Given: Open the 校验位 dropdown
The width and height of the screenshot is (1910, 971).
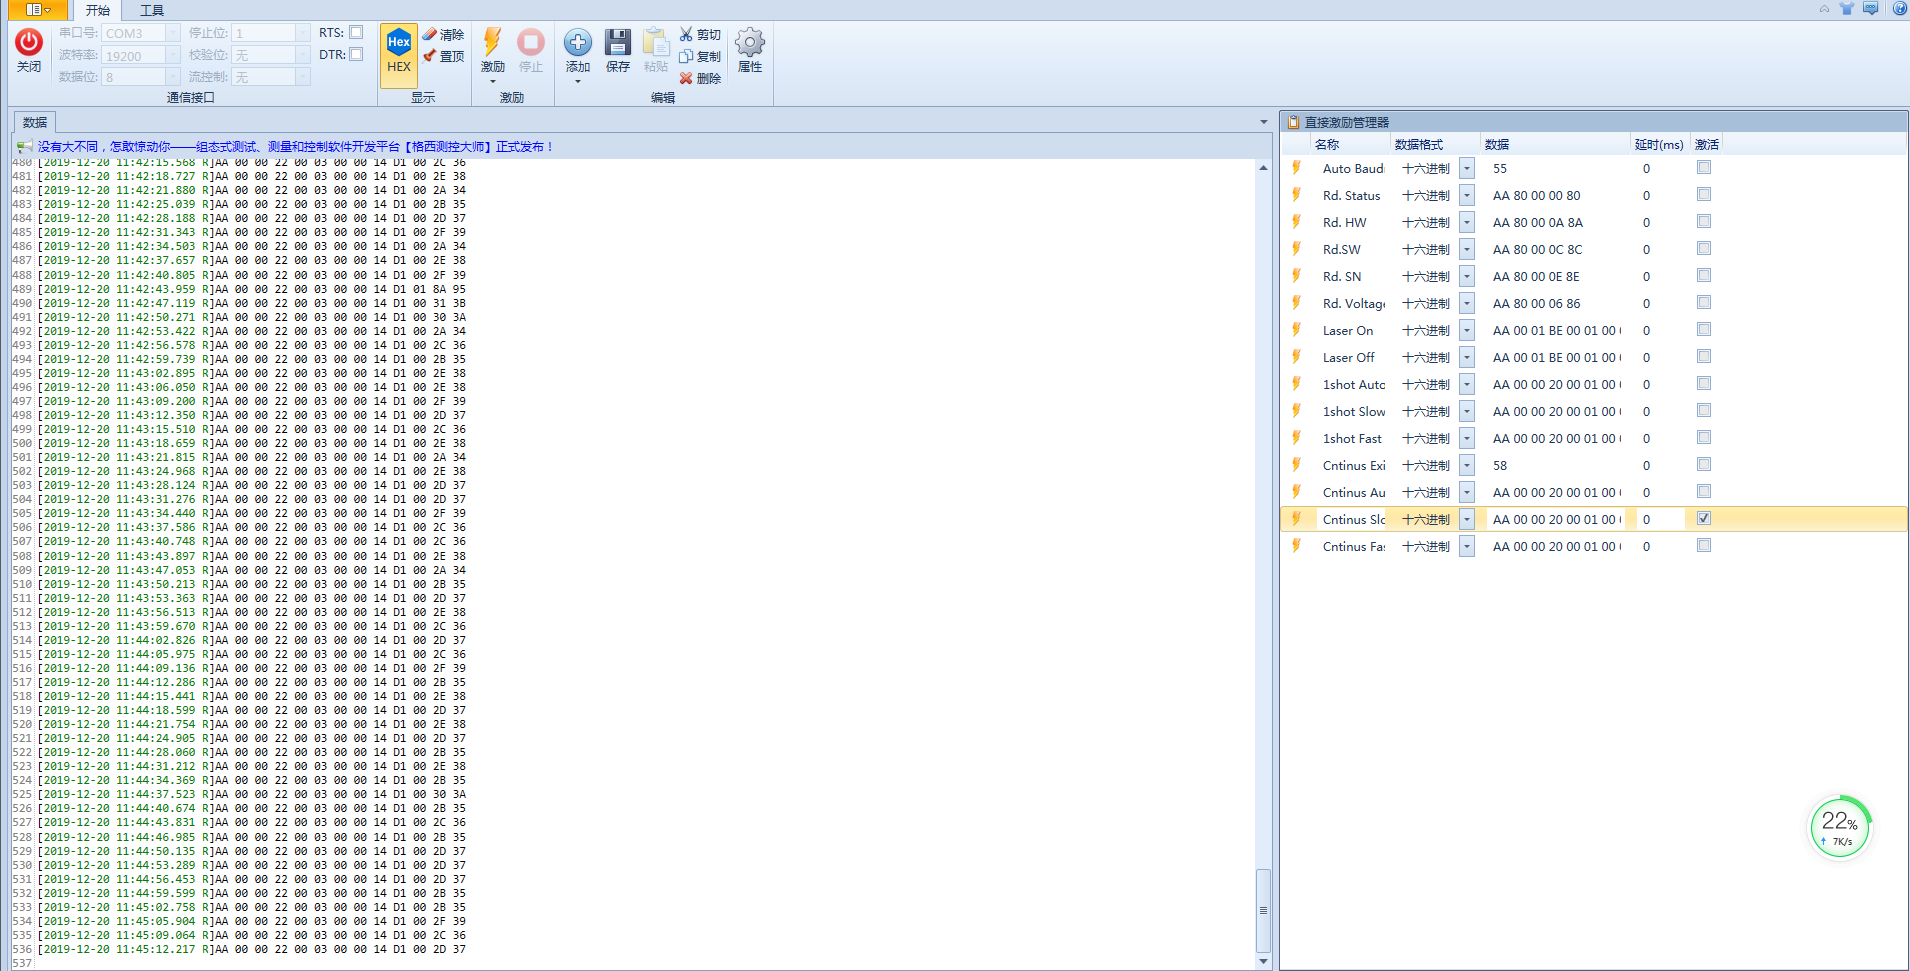Looking at the screenshot, I should pyautogui.click(x=303, y=55).
